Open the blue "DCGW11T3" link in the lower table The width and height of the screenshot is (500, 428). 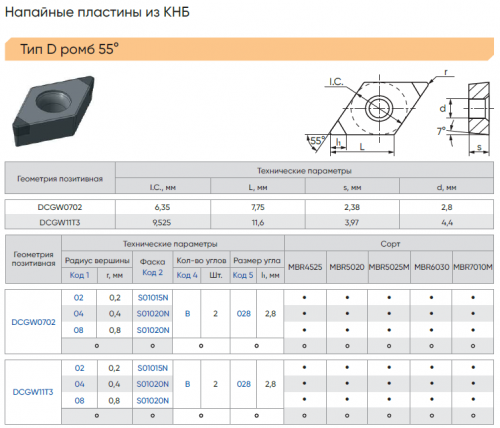pos(33,392)
